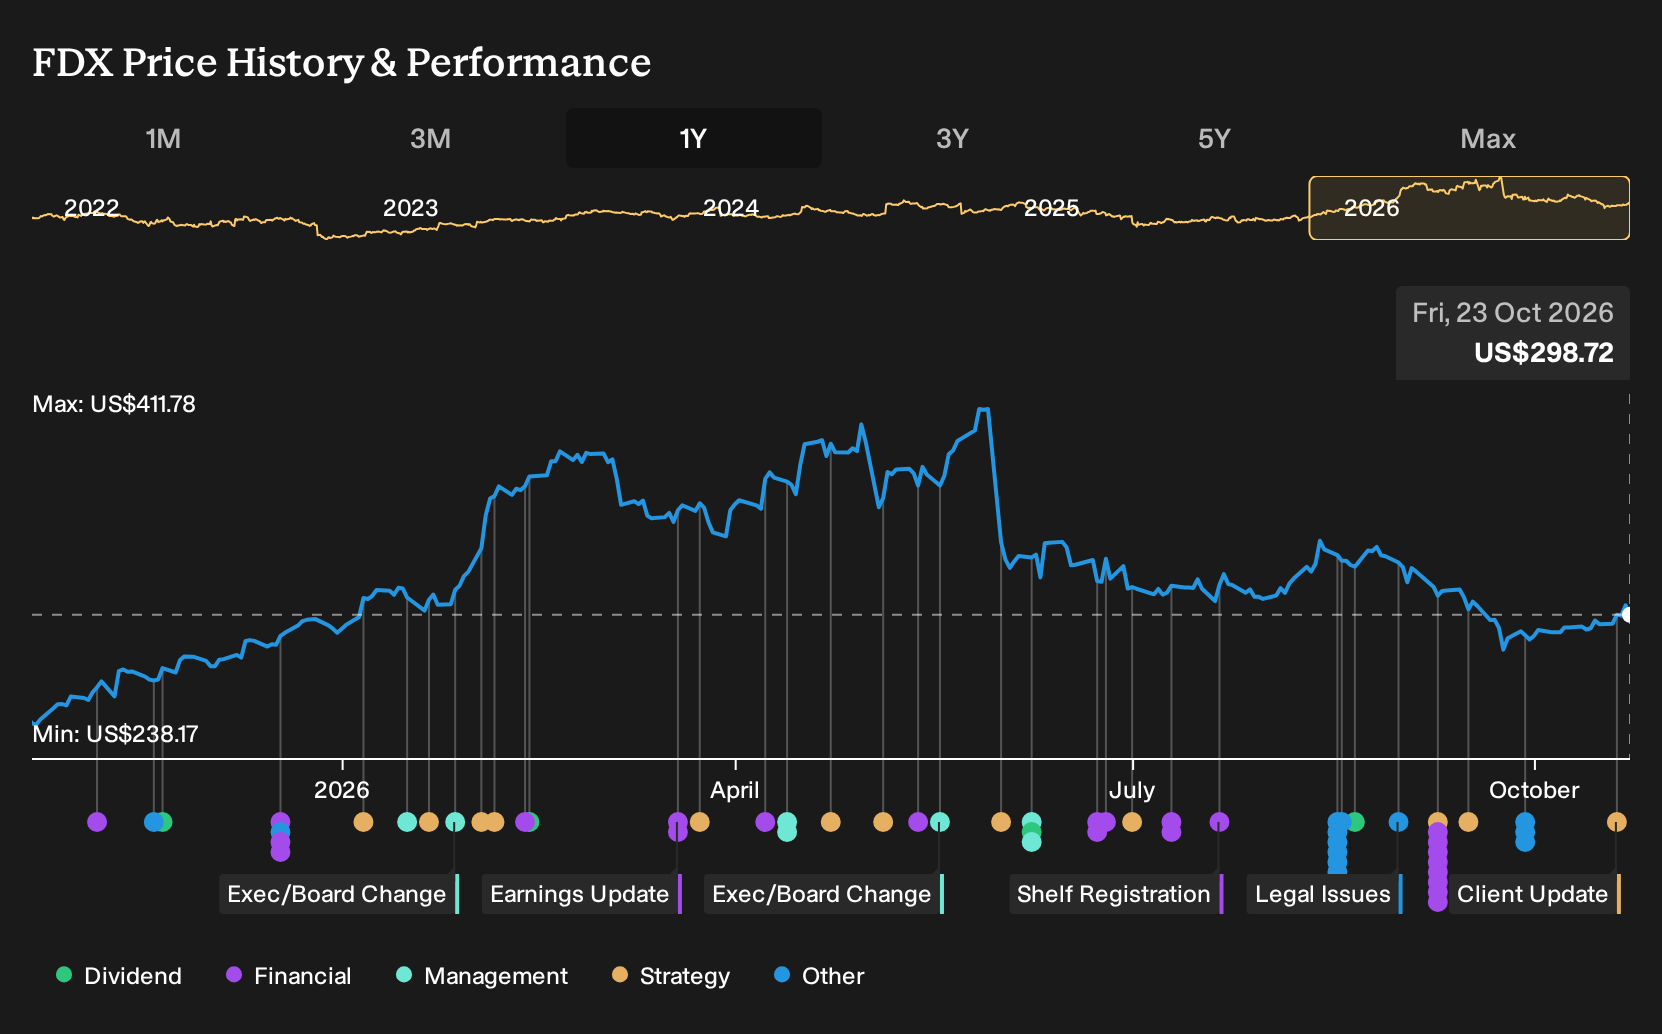Switch to 3Y price history

point(952,138)
